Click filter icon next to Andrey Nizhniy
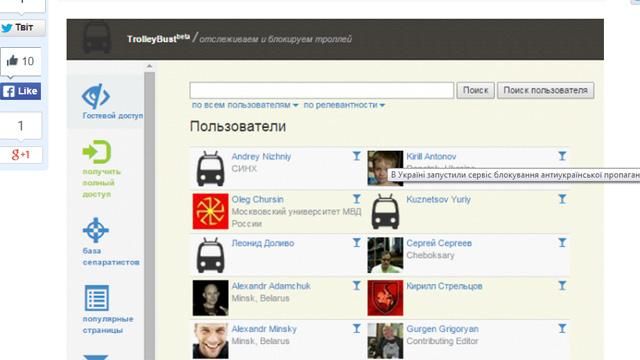Screen dimensions: 640x360 click(x=357, y=156)
